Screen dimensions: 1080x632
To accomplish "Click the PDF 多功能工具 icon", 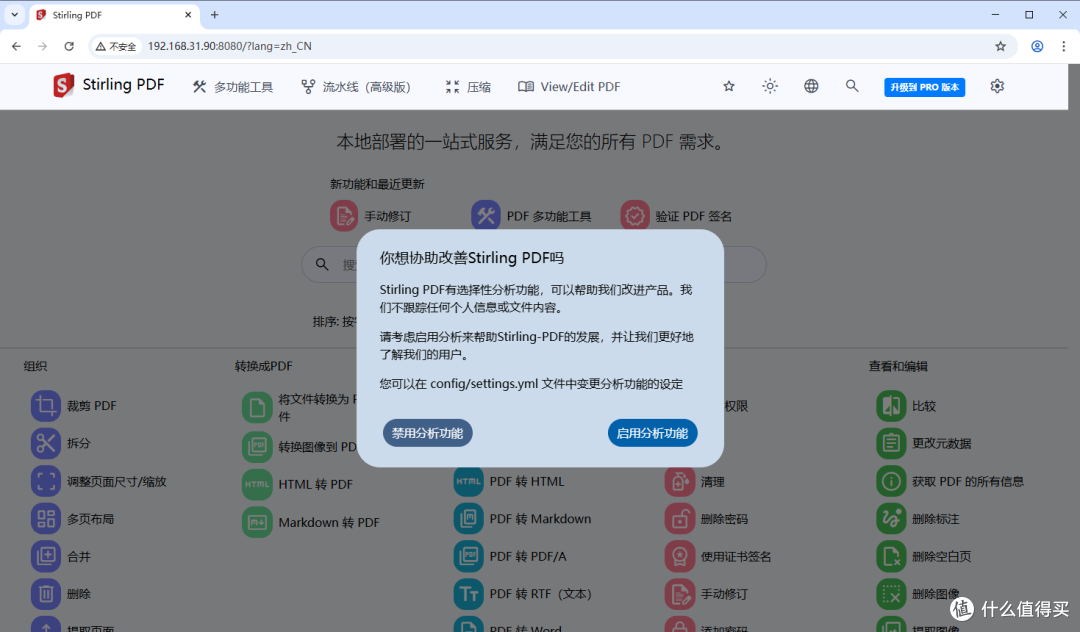I will tap(486, 215).
